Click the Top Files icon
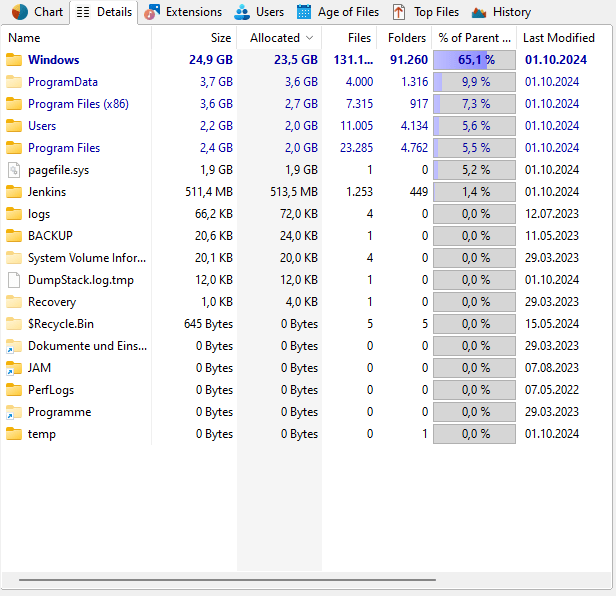Screen dimensions: 616x596 tap(400, 12)
